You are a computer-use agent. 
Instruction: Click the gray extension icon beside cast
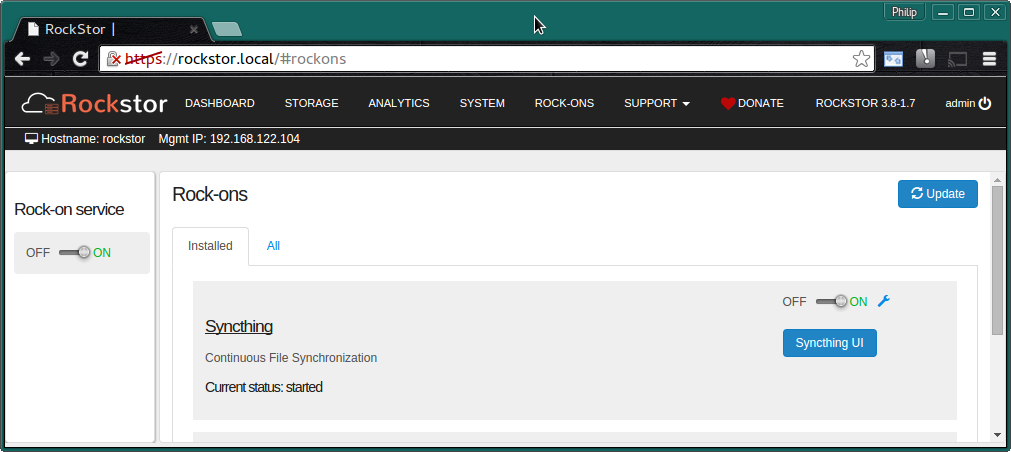coord(925,59)
